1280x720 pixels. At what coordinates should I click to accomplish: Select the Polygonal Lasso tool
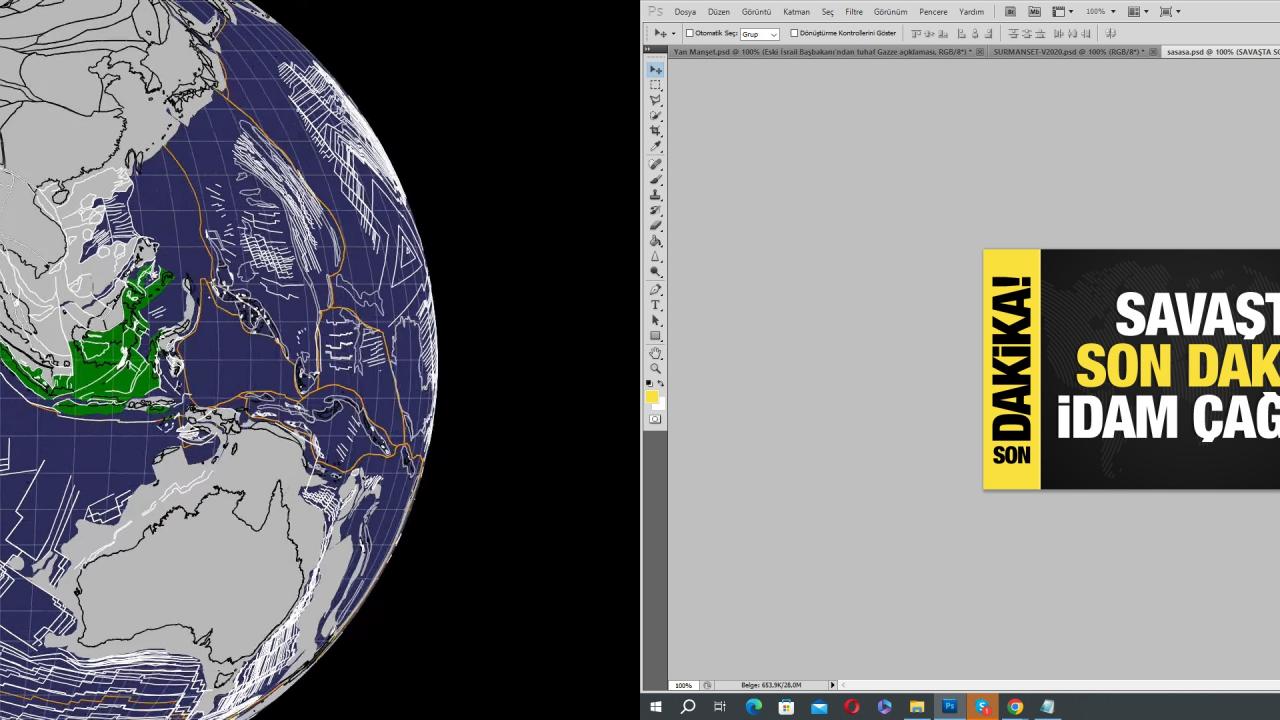[x=655, y=100]
